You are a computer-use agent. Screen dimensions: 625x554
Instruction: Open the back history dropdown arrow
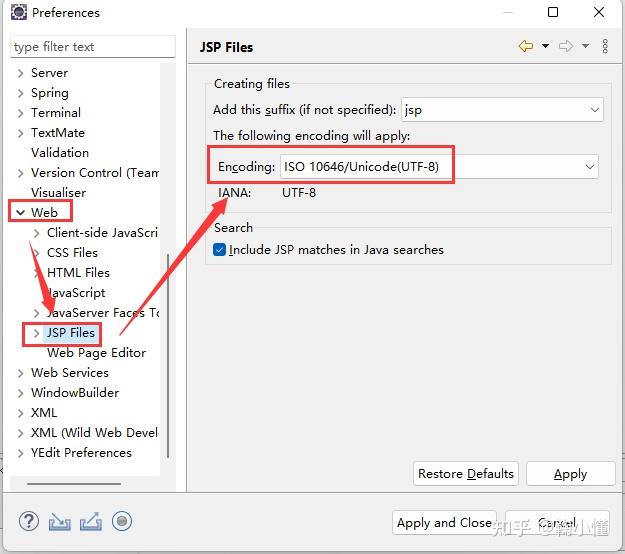point(545,46)
